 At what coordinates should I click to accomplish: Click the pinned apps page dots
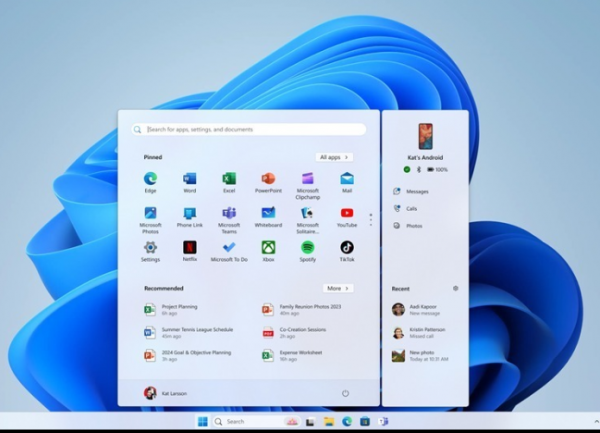click(370, 220)
